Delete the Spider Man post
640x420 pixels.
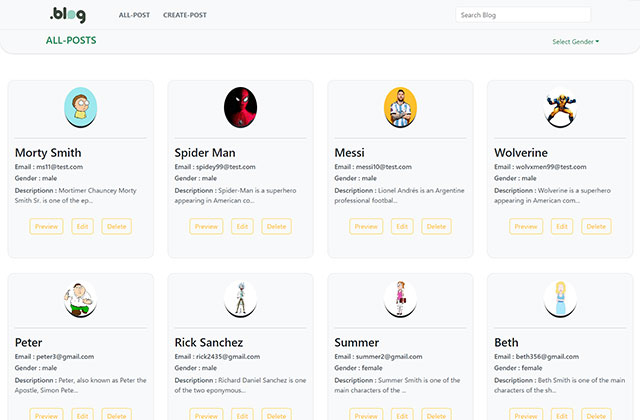tap(276, 227)
